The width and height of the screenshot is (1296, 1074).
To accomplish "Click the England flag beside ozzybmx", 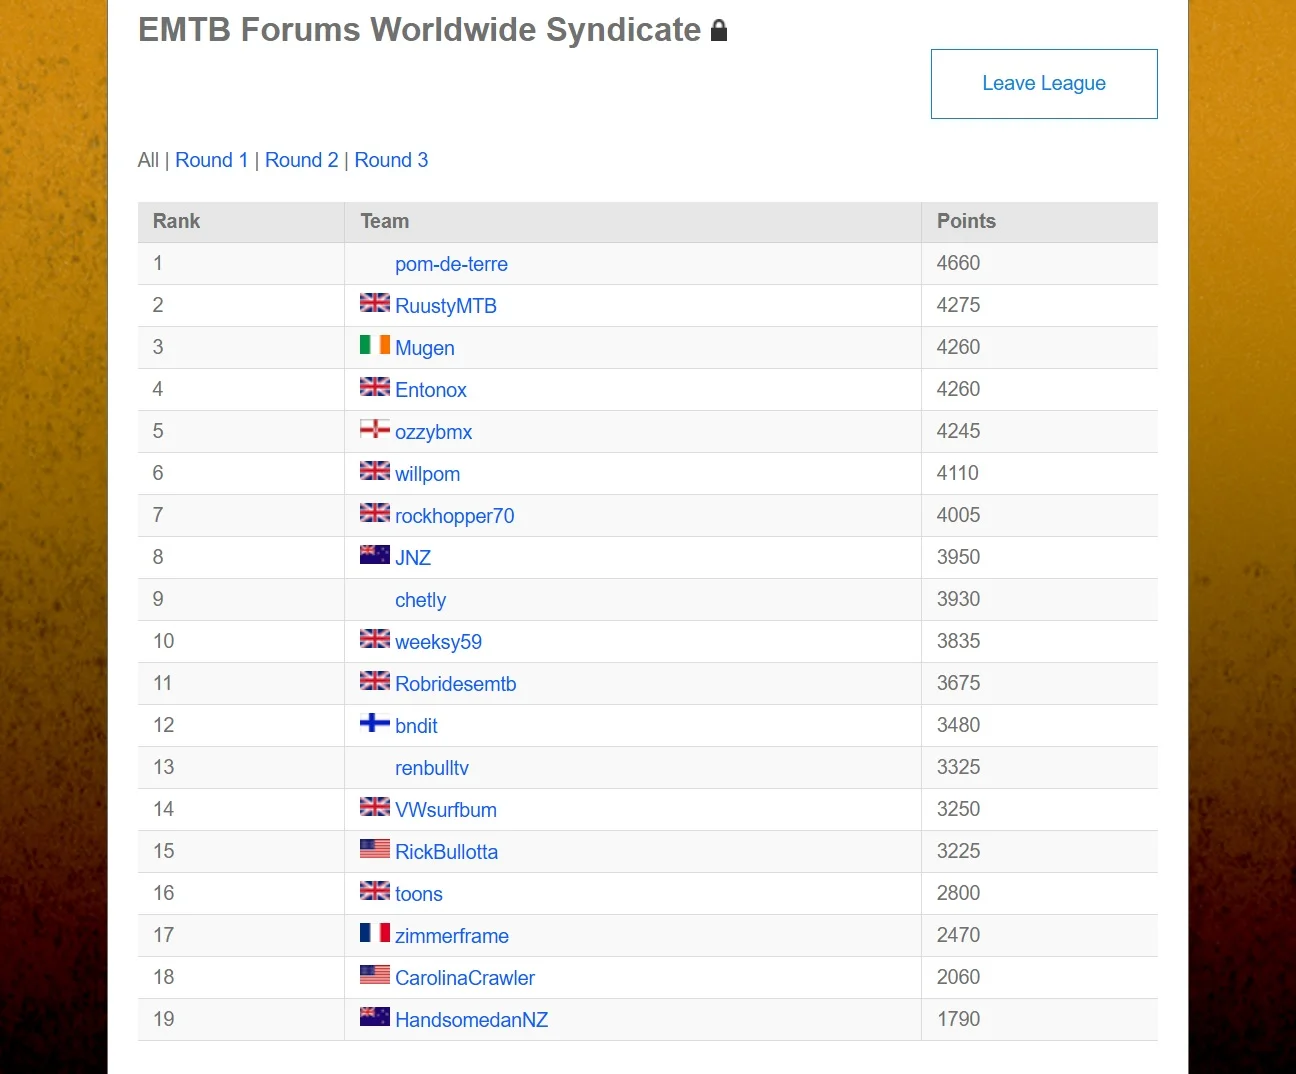I will coord(375,428).
